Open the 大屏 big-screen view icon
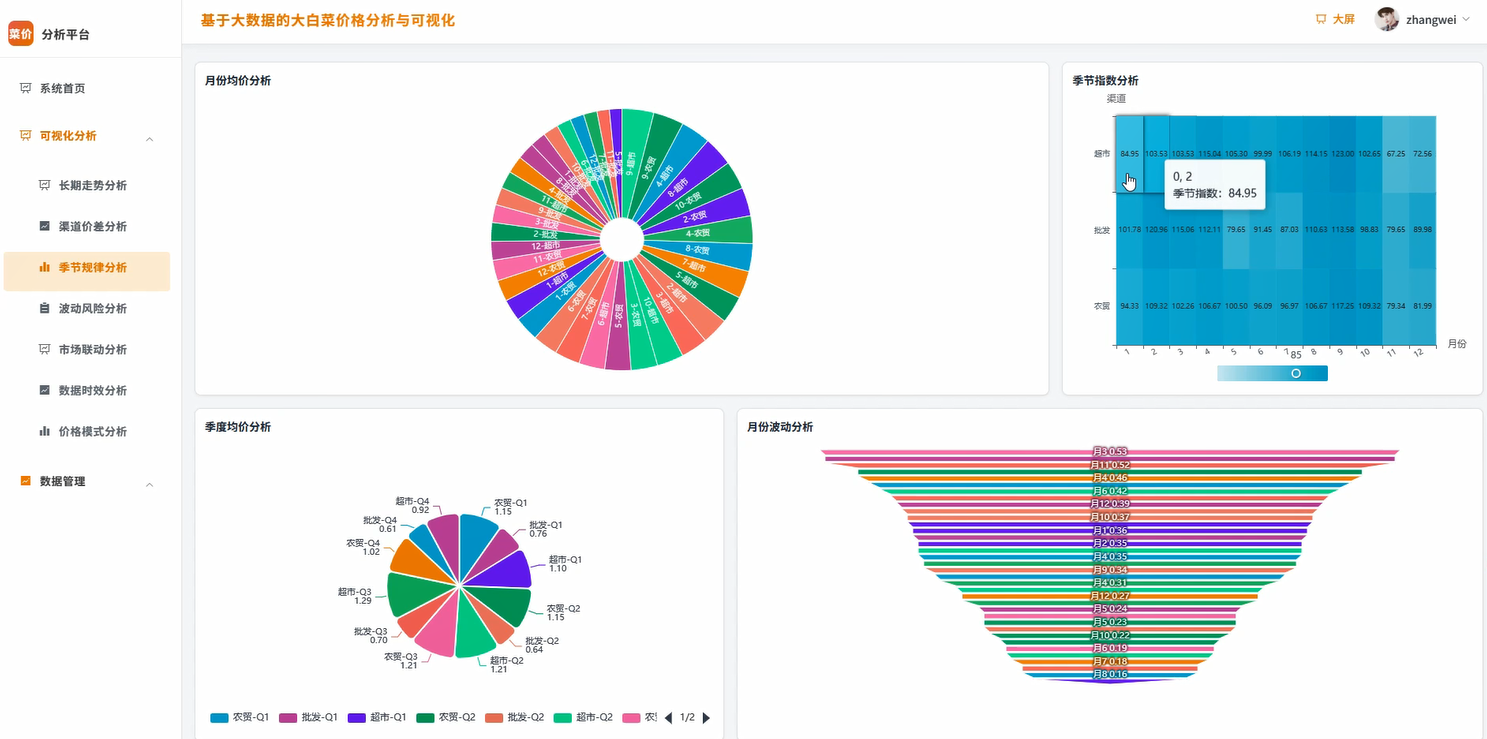The image size is (1487, 739). click(x=1321, y=19)
